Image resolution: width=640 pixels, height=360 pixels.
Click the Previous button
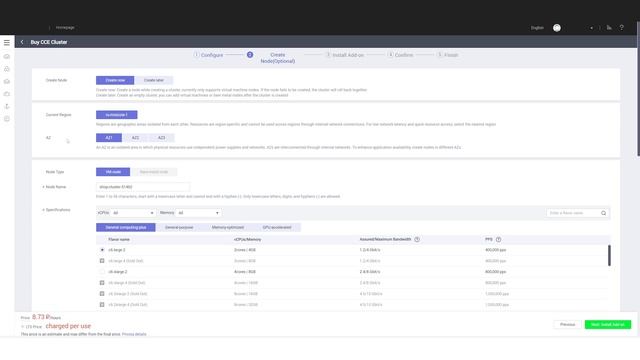(x=567, y=324)
